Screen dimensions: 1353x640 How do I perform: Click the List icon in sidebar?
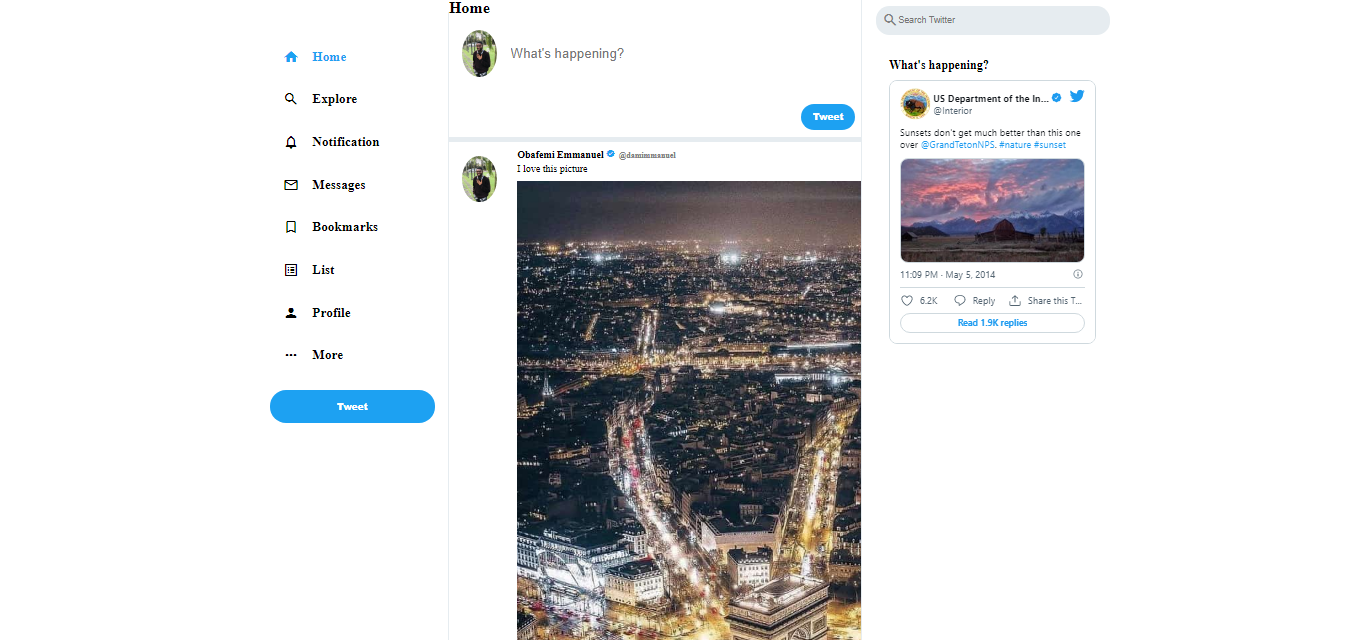pyautogui.click(x=291, y=270)
